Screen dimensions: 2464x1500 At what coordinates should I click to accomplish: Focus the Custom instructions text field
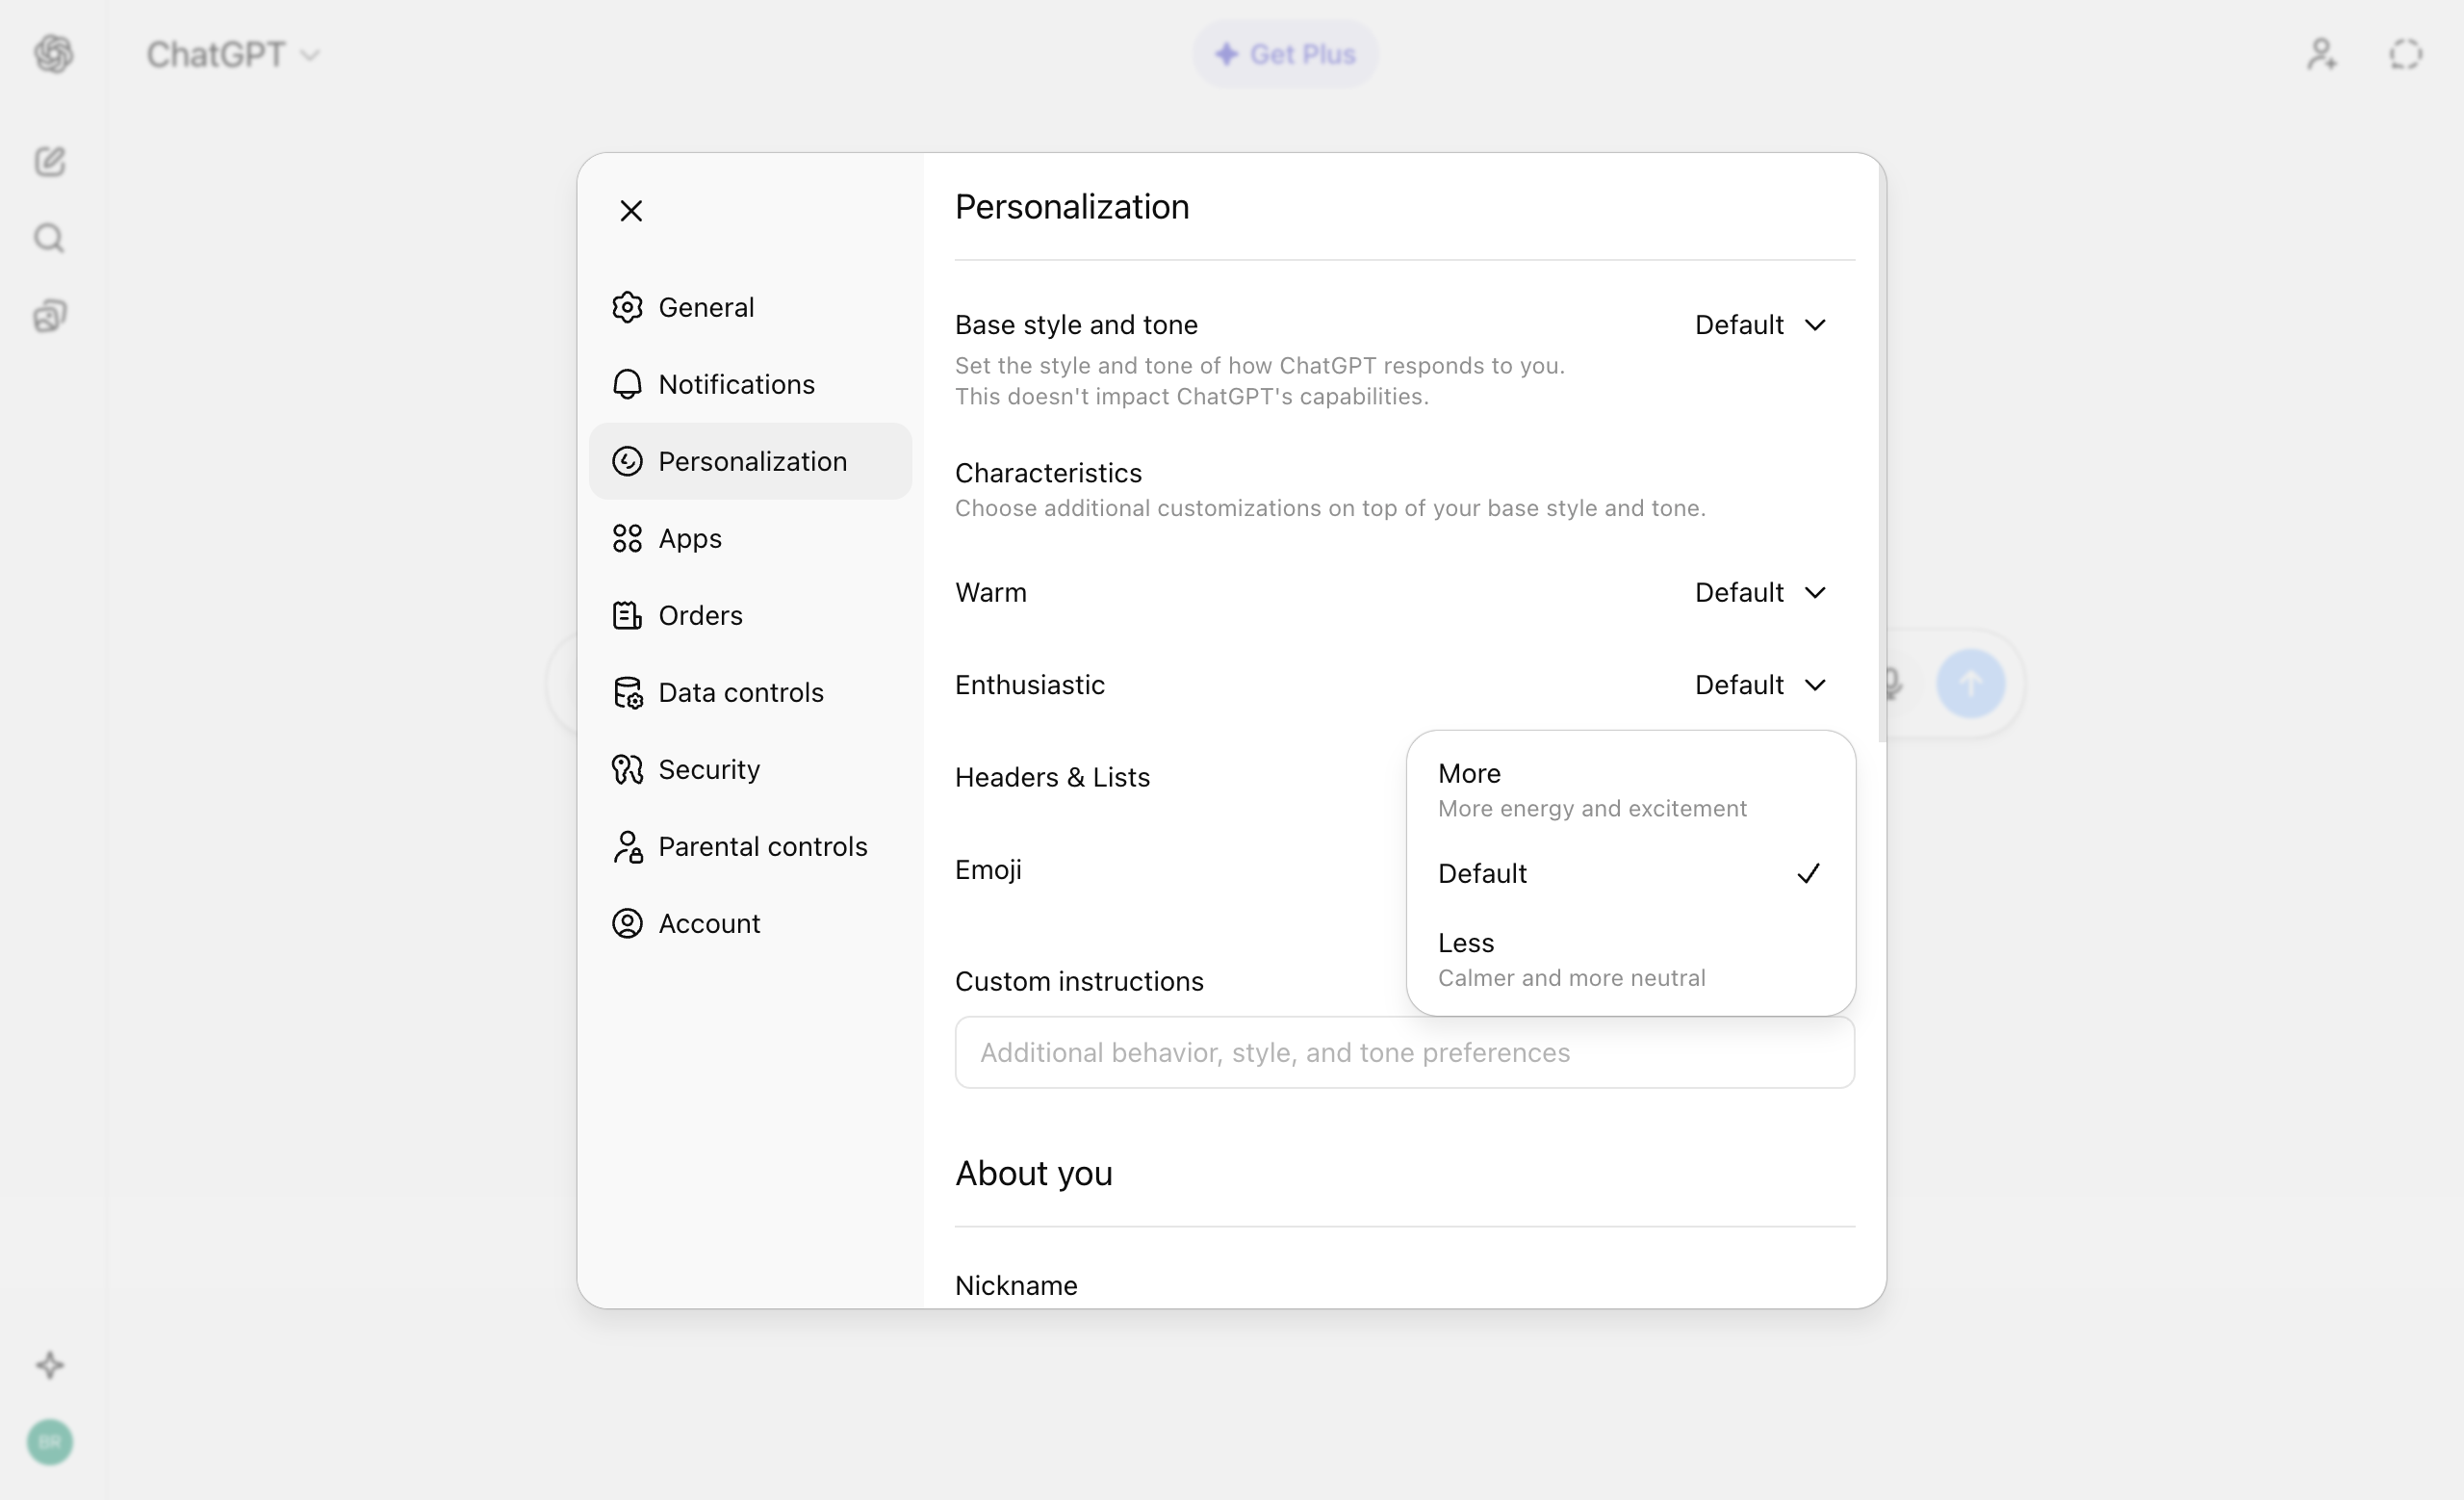(1404, 1053)
